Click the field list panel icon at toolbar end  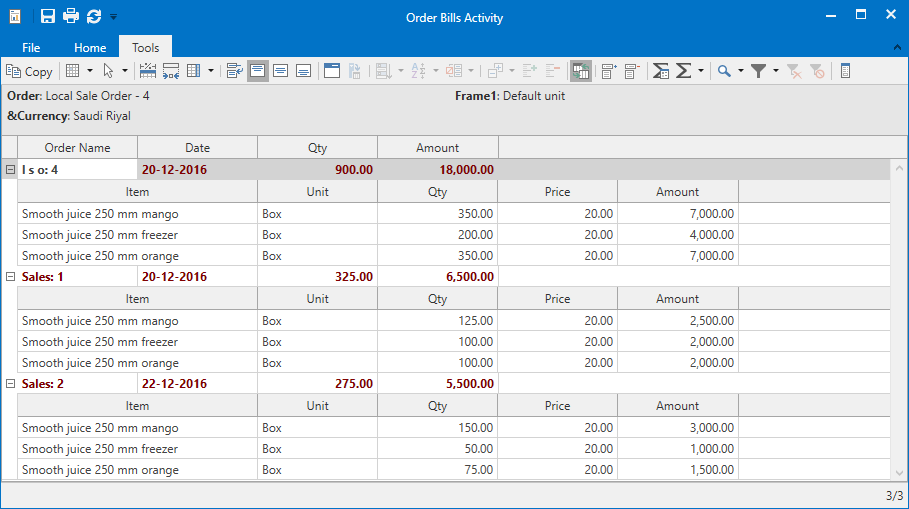coord(845,71)
